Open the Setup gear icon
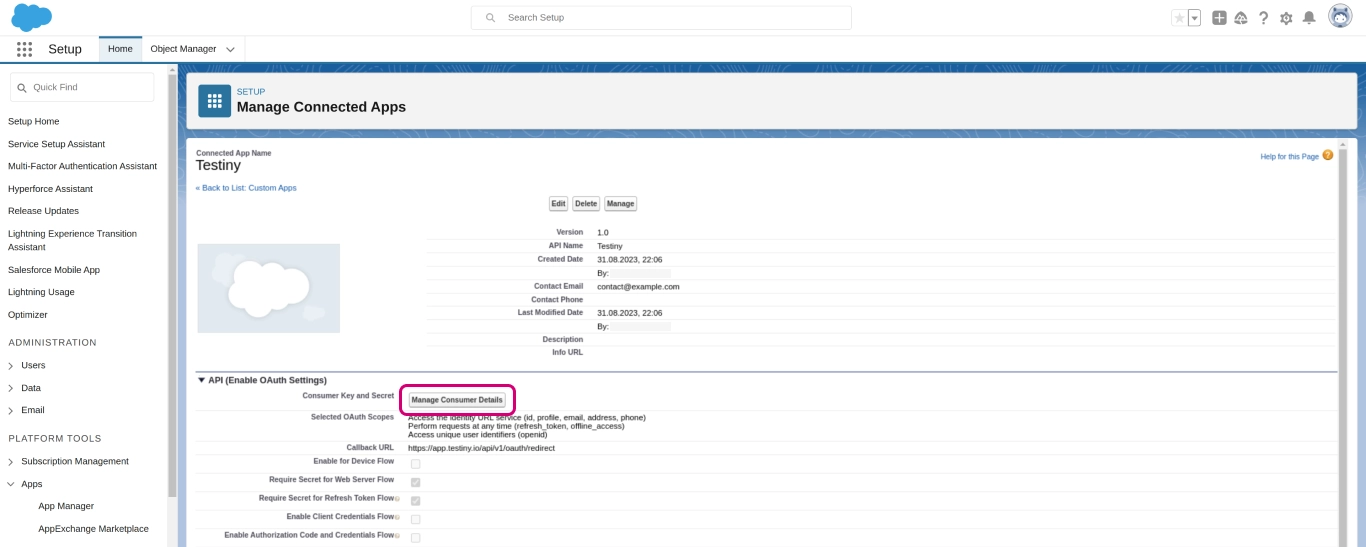Image resolution: width=1366 pixels, height=547 pixels. 1286,18
